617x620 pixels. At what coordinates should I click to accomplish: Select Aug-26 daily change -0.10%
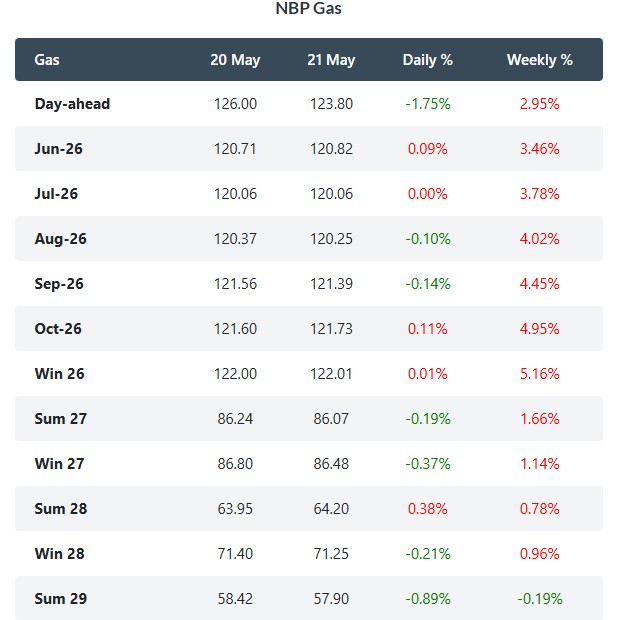428,239
